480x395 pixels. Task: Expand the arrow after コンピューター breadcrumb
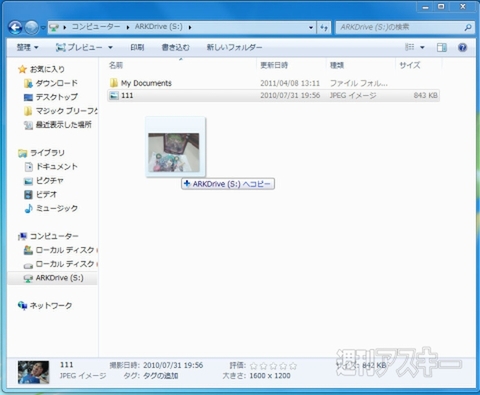[x=128, y=27]
